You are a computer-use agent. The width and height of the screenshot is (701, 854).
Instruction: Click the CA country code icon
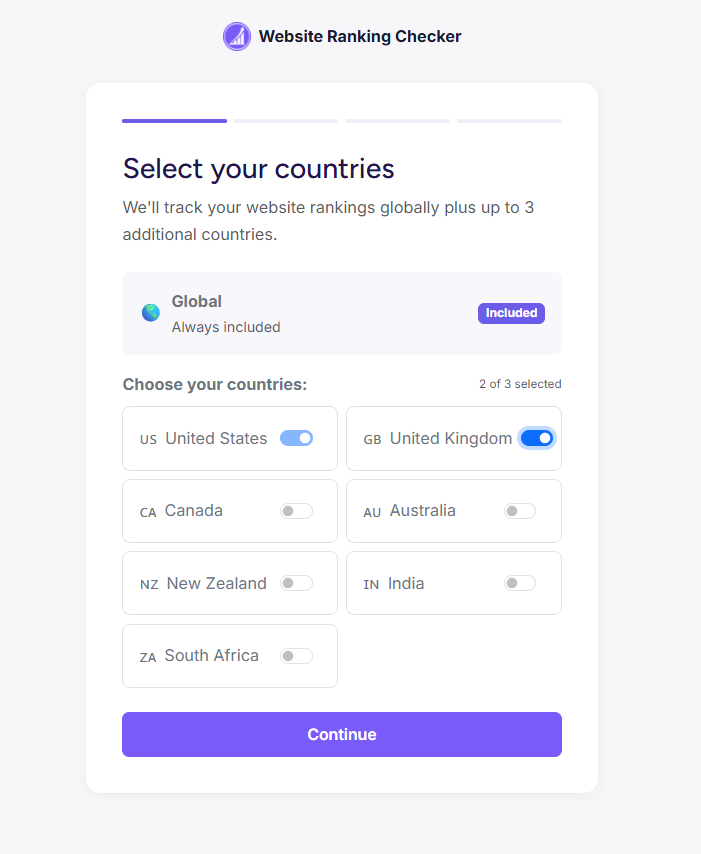click(x=148, y=511)
